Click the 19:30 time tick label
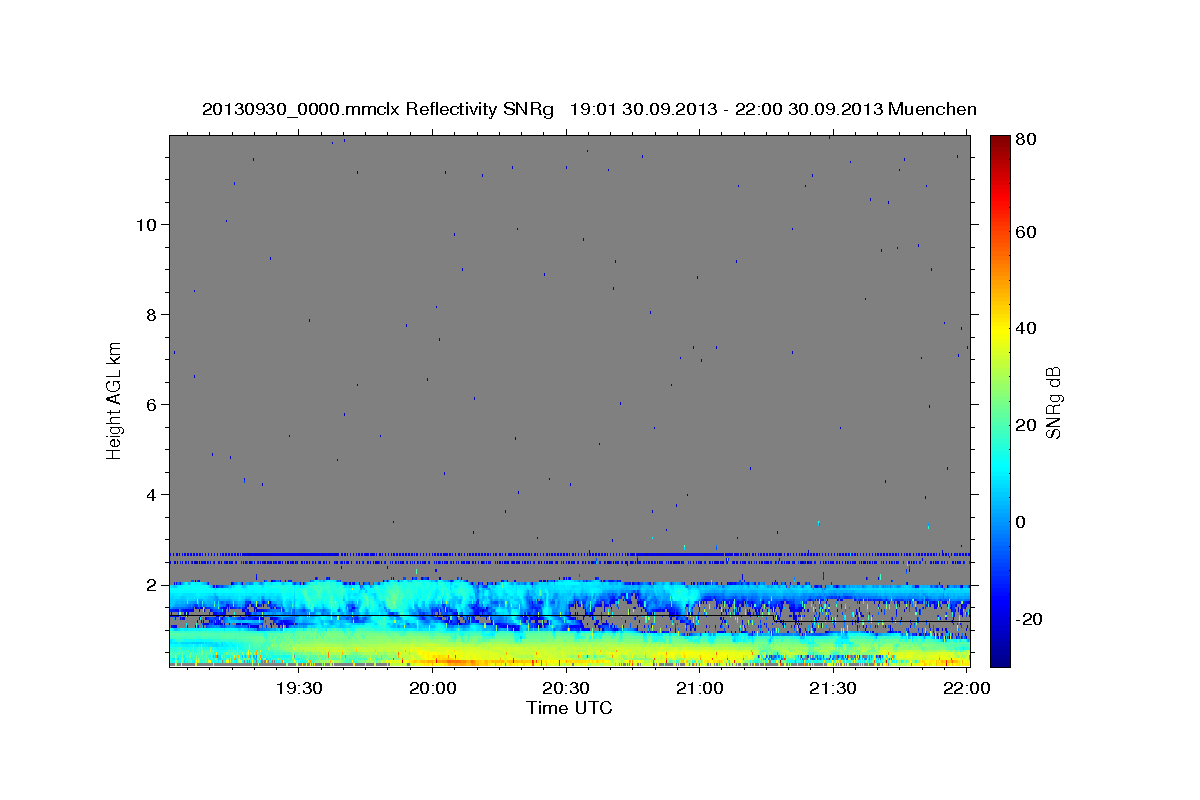 (x=298, y=688)
